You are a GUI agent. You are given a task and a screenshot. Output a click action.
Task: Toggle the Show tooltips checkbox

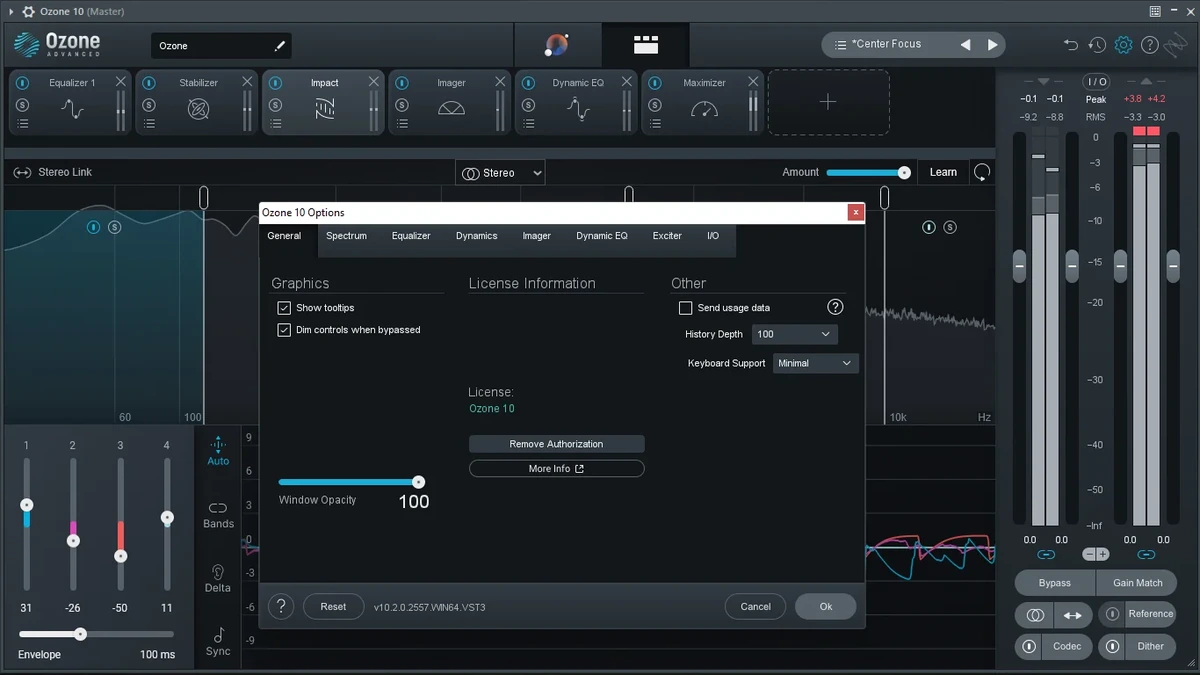(284, 308)
